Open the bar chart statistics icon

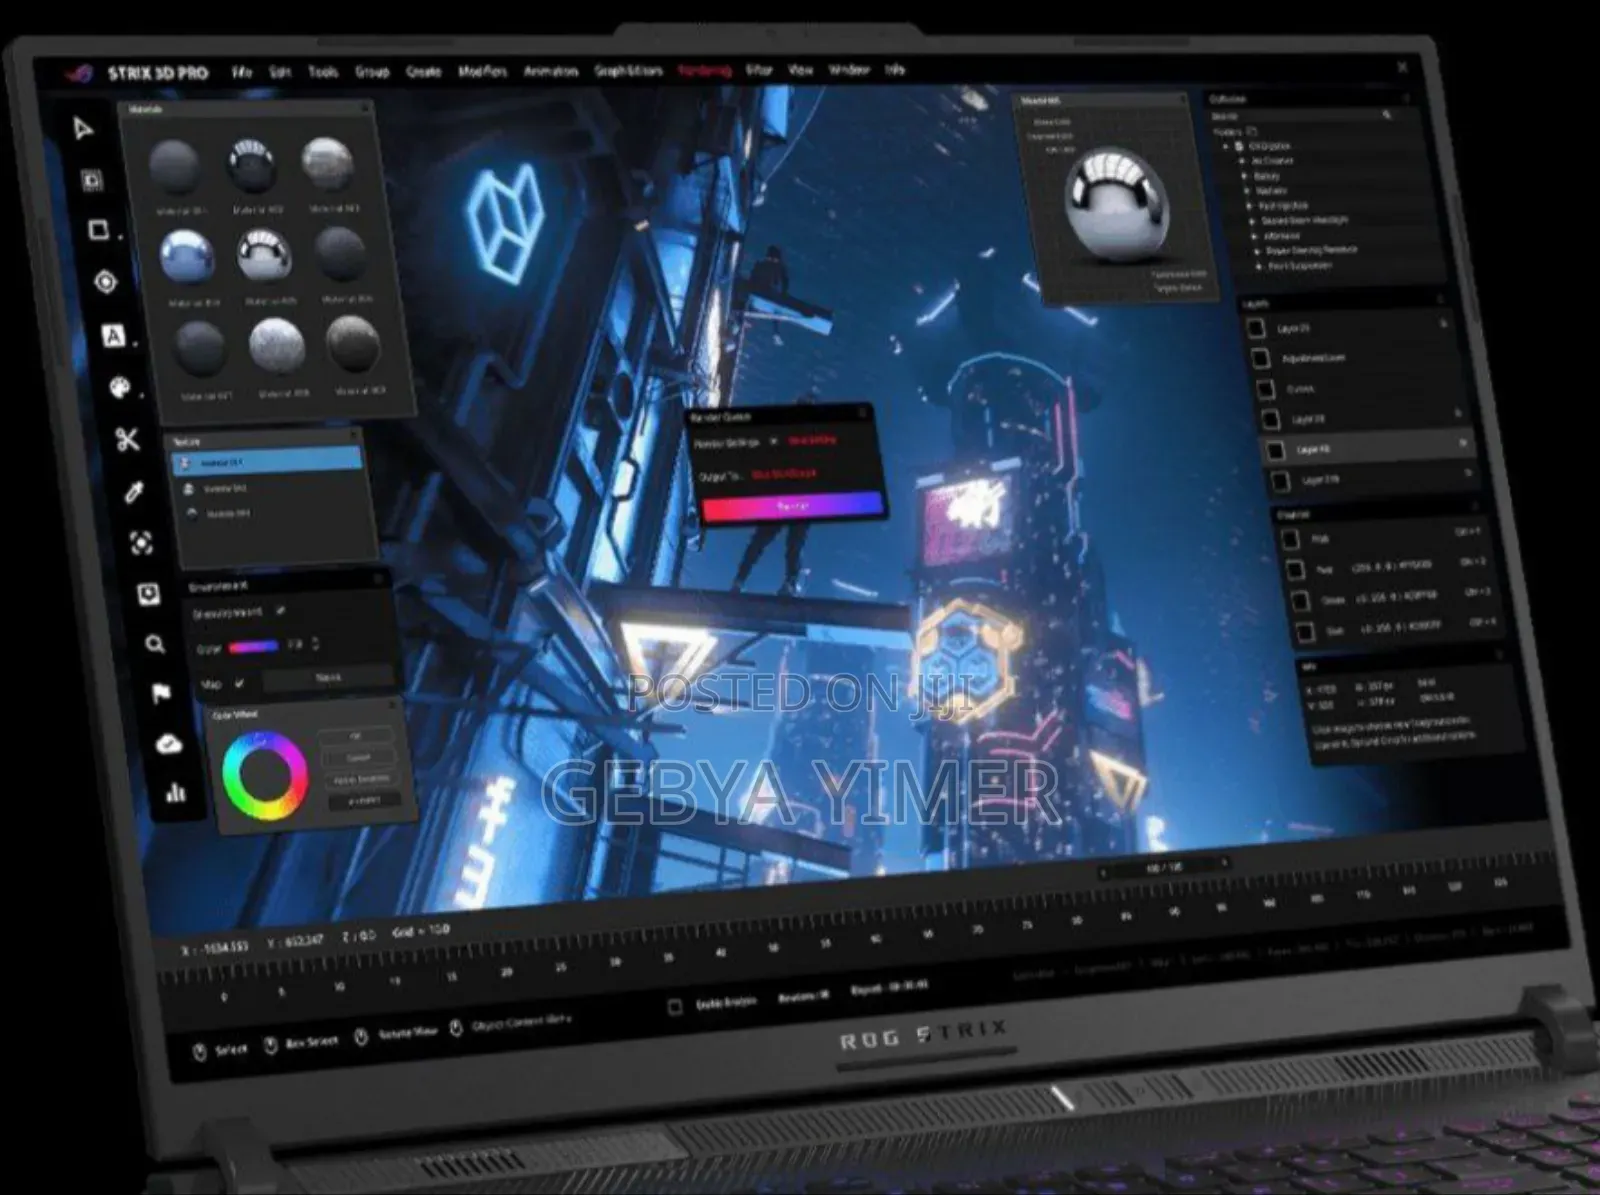[x=176, y=793]
